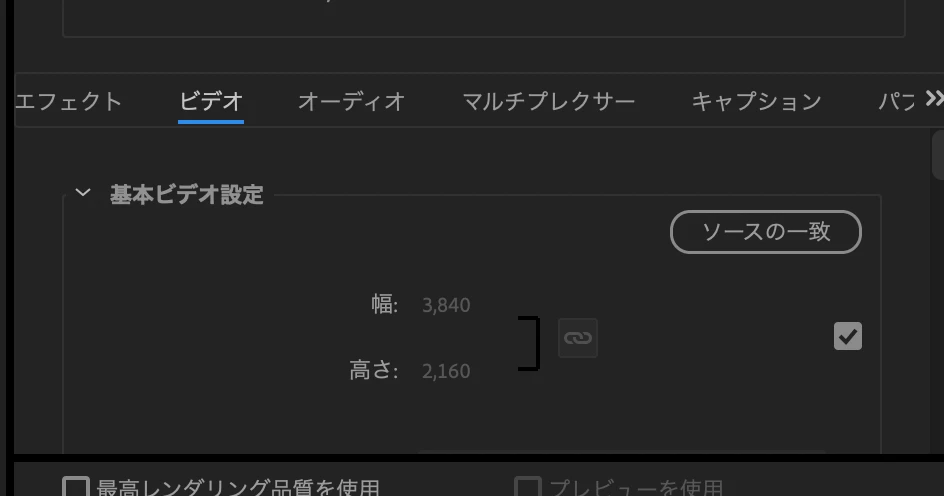Viewport: 944px width, 496px height.
Task: Click the 高さ value 2,160
Action: click(x=446, y=371)
